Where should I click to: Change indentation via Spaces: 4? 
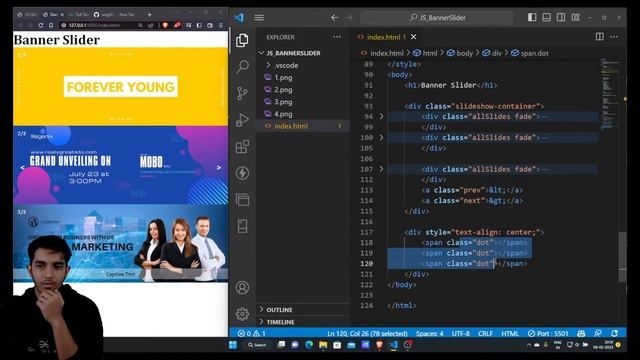[429, 333]
